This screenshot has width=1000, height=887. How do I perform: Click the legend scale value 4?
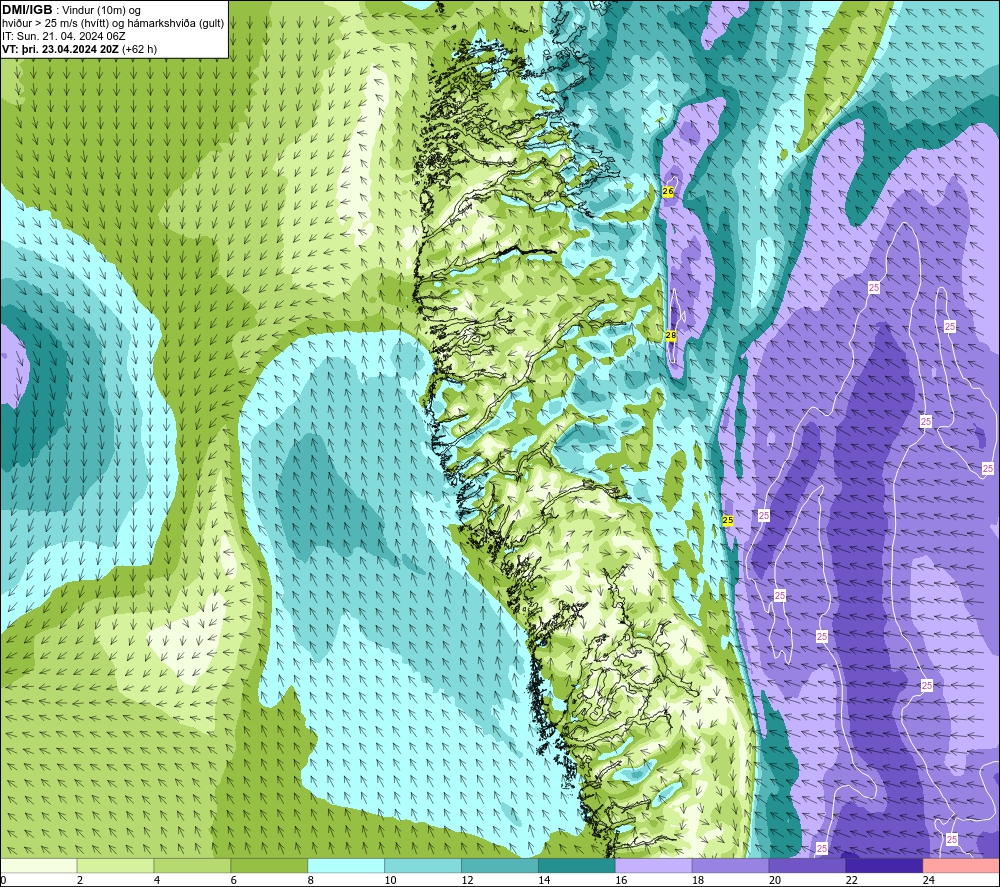[157, 880]
